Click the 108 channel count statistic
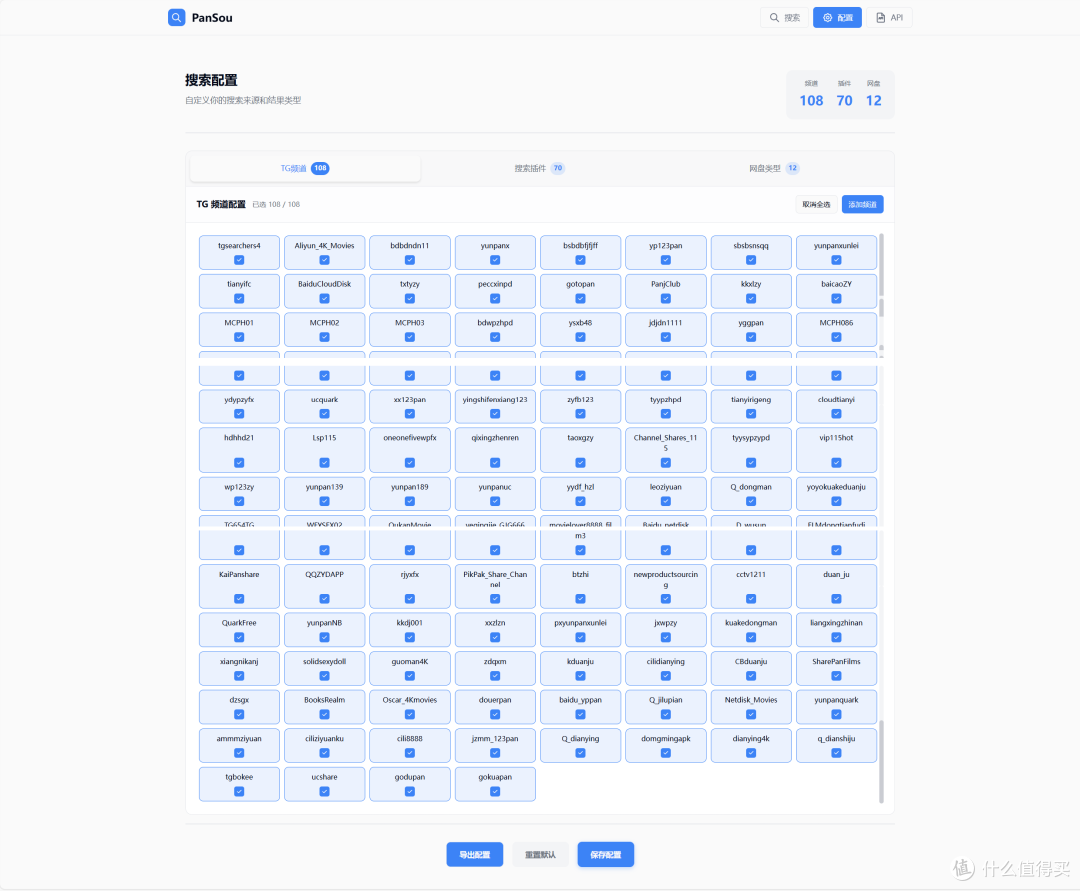 tap(811, 101)
